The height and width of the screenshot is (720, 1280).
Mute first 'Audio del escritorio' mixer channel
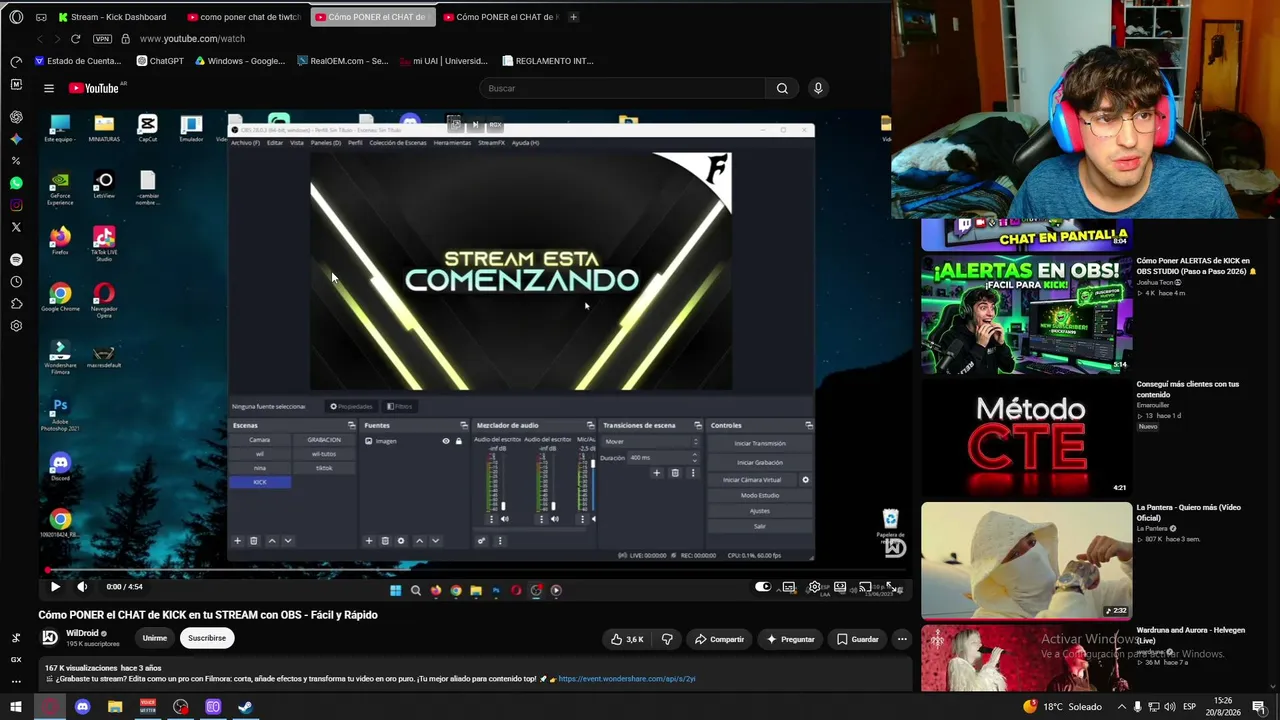point(504,519)
